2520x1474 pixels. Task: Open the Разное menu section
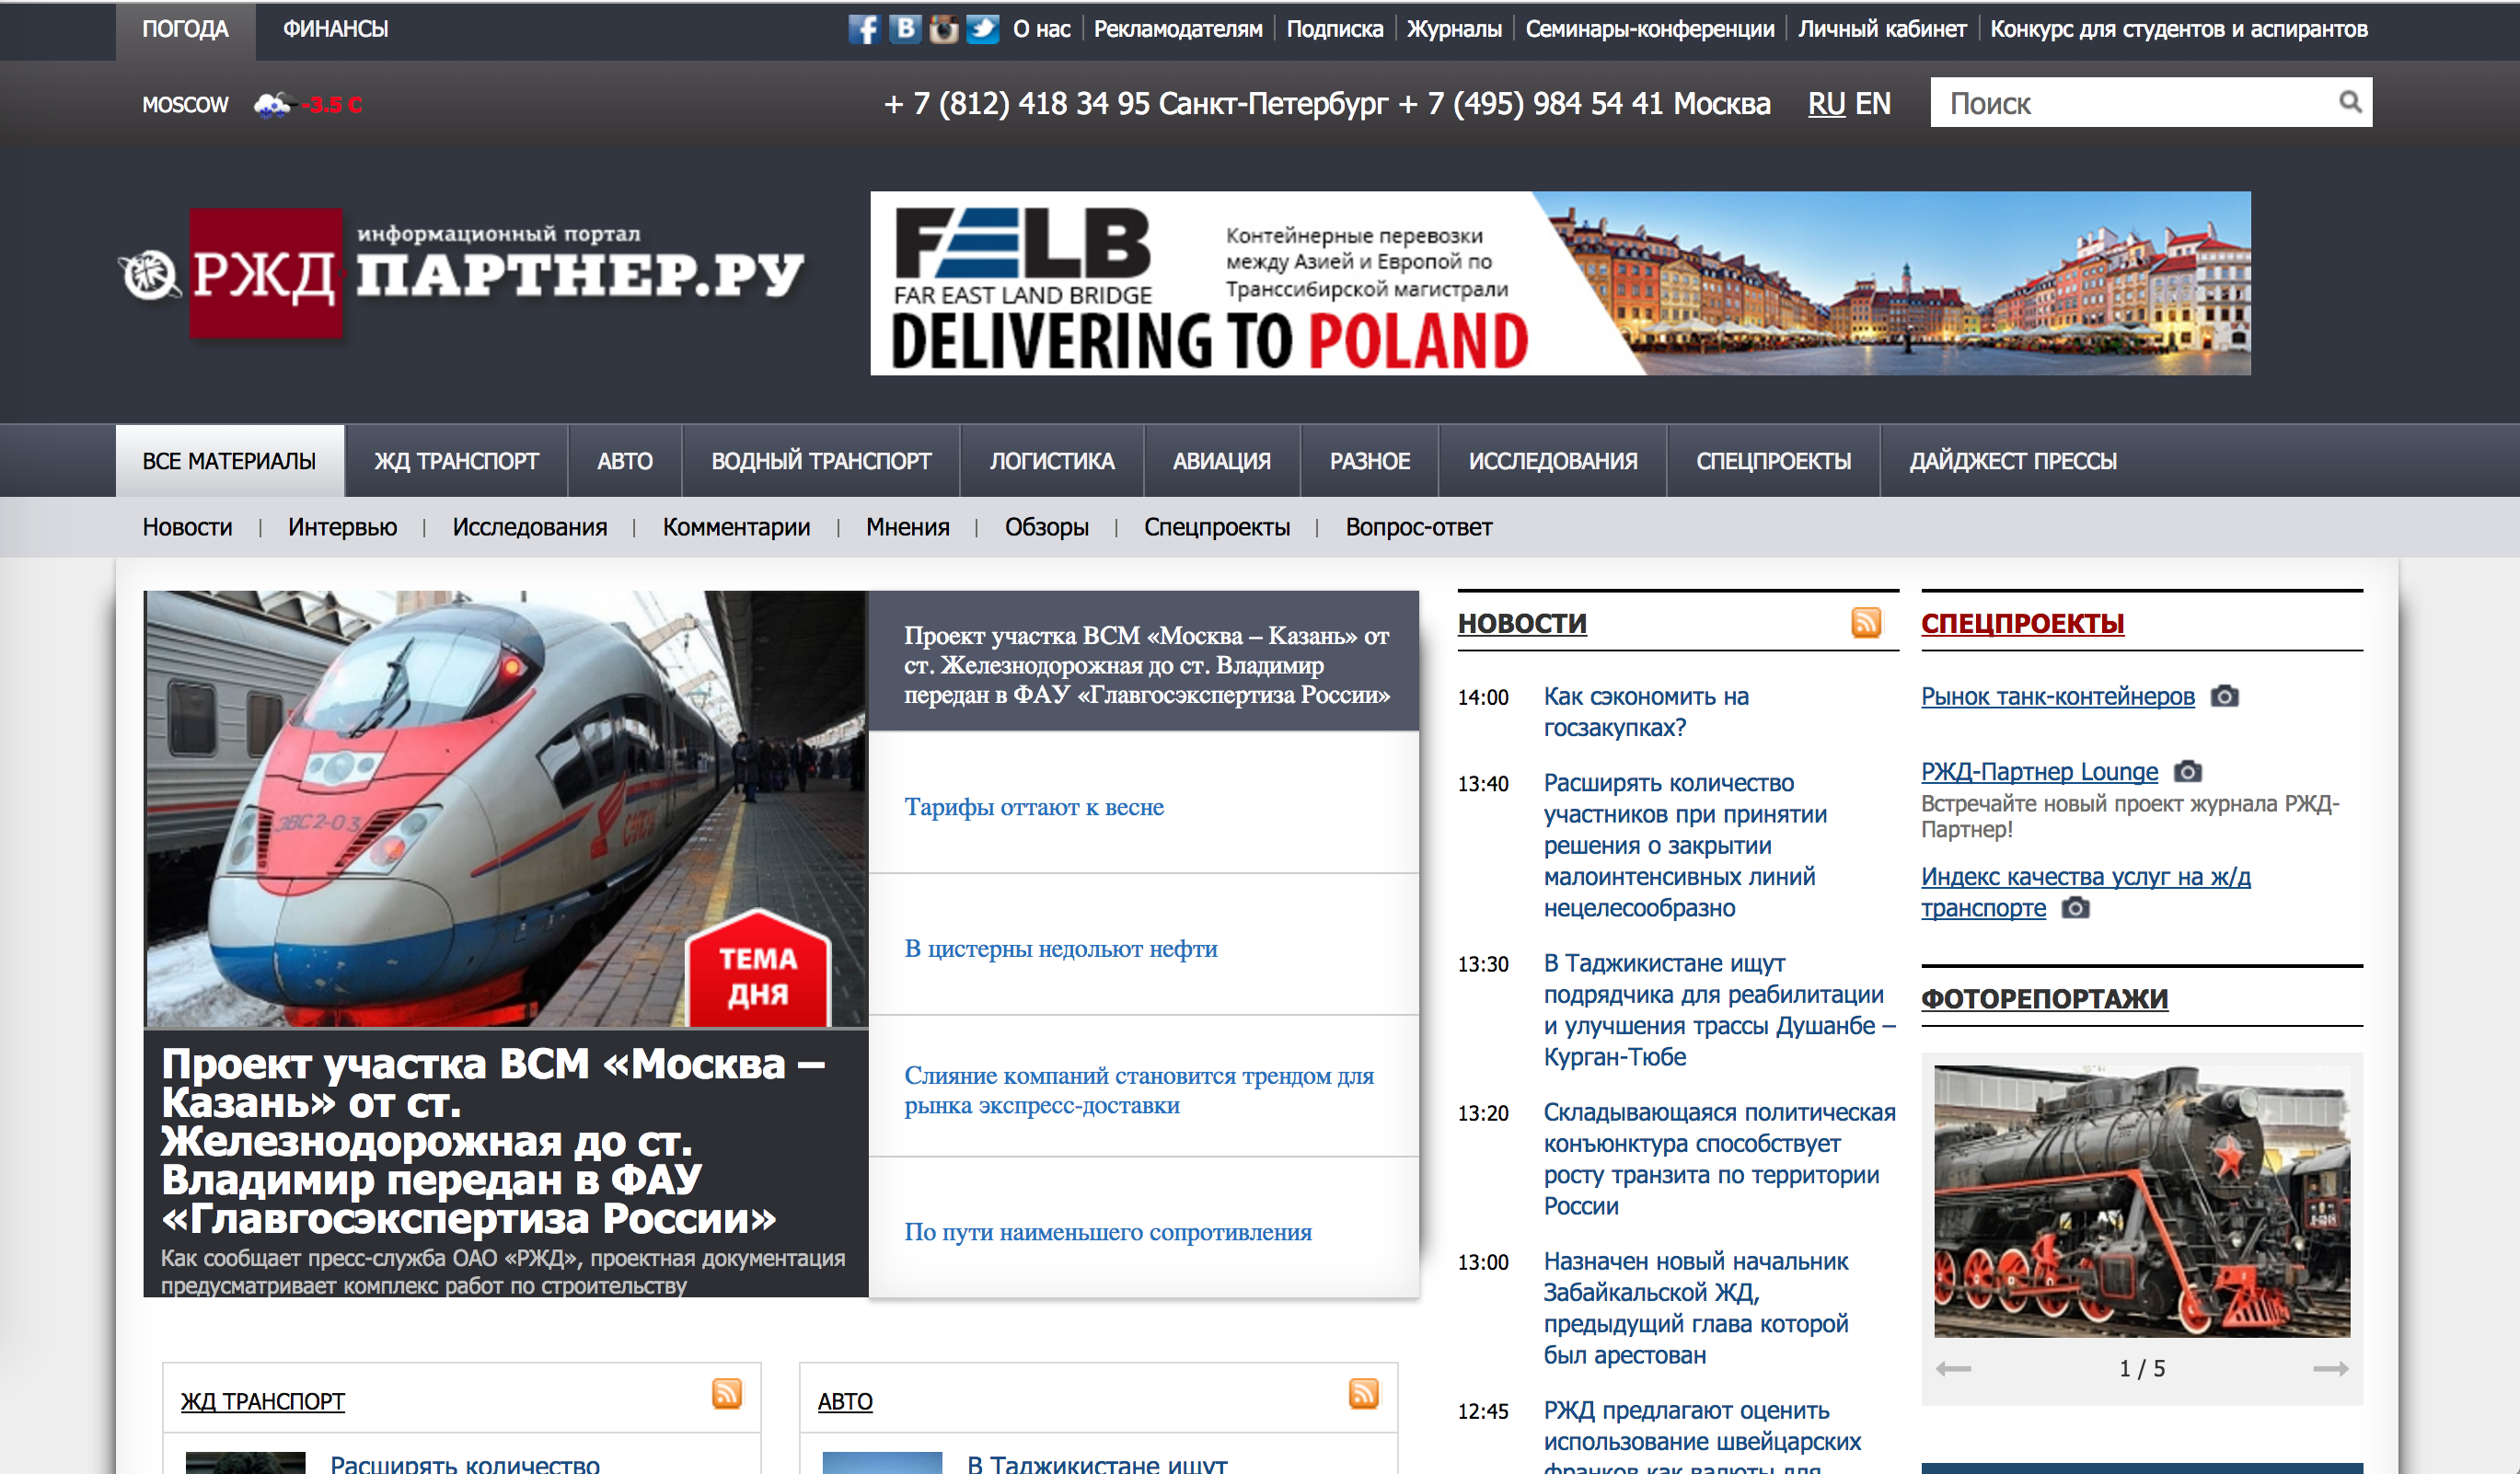point(1370,461)
